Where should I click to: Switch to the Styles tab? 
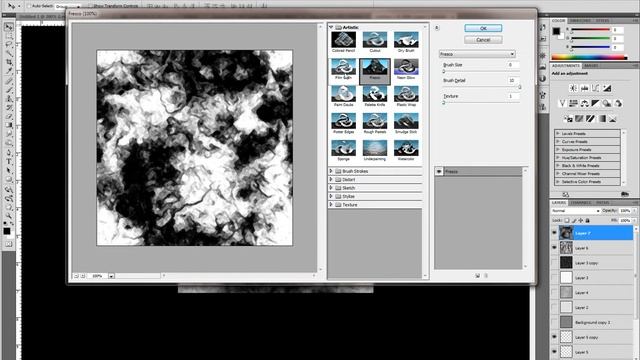click(x=603, y=20)
